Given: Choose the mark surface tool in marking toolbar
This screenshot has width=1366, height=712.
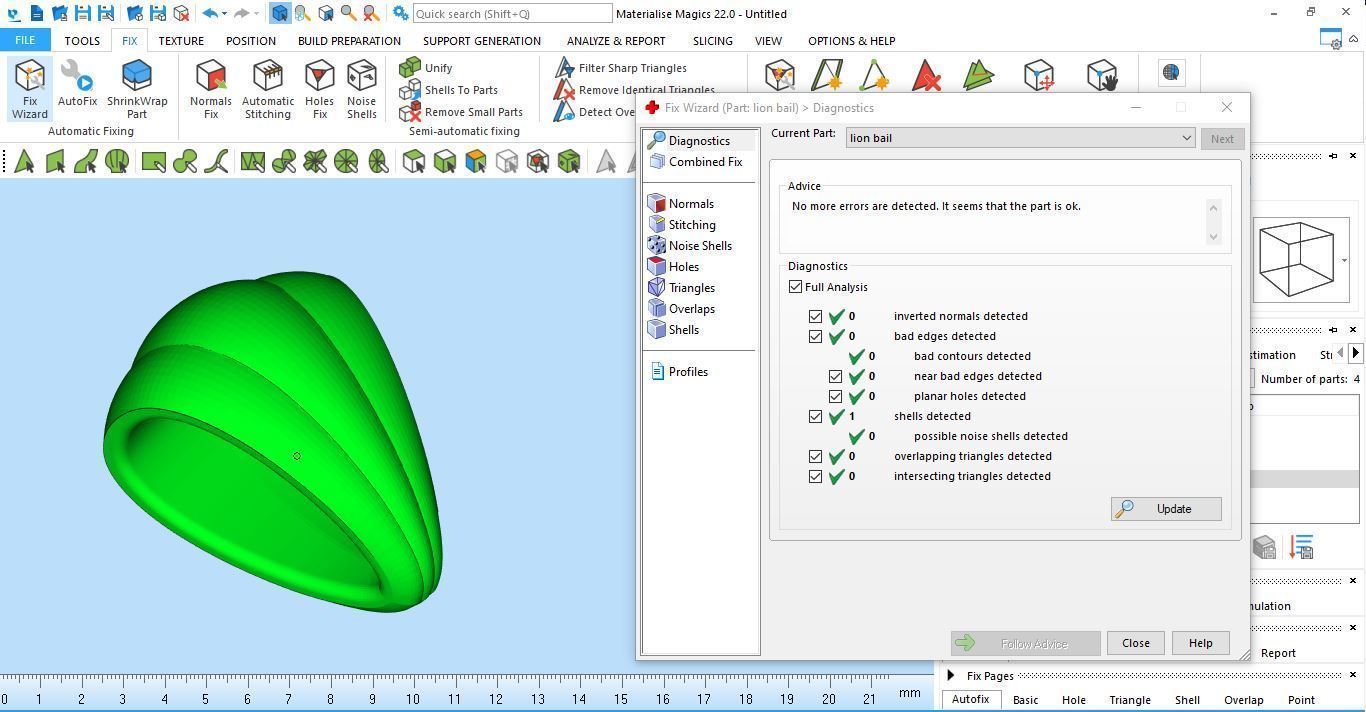Looking at the screenshot, I should 86,161.
